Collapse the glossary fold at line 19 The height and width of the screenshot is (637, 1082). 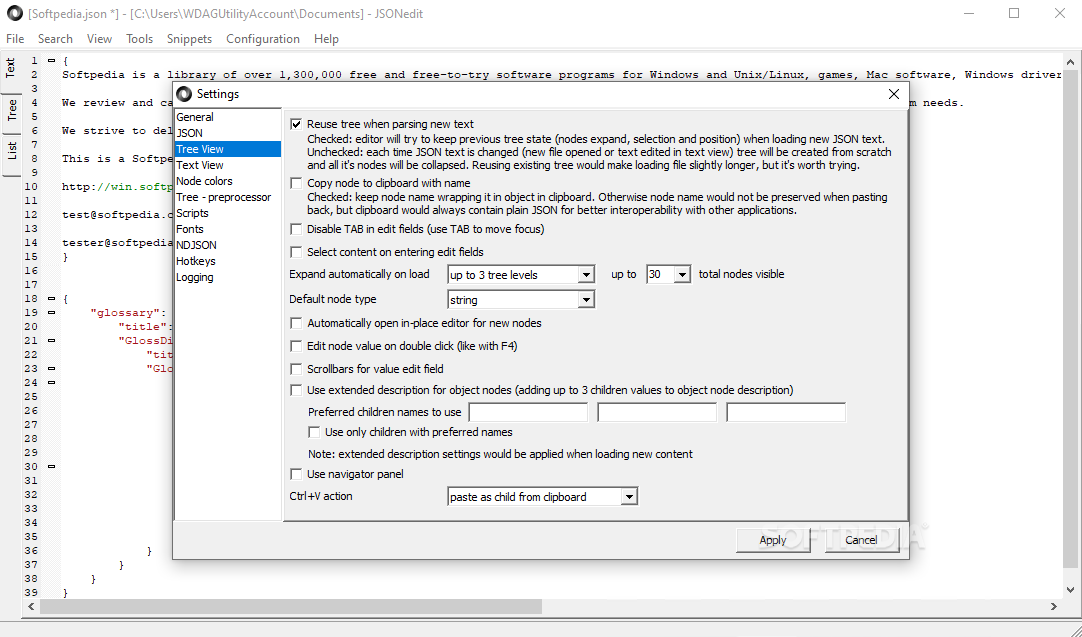[51, 313]
